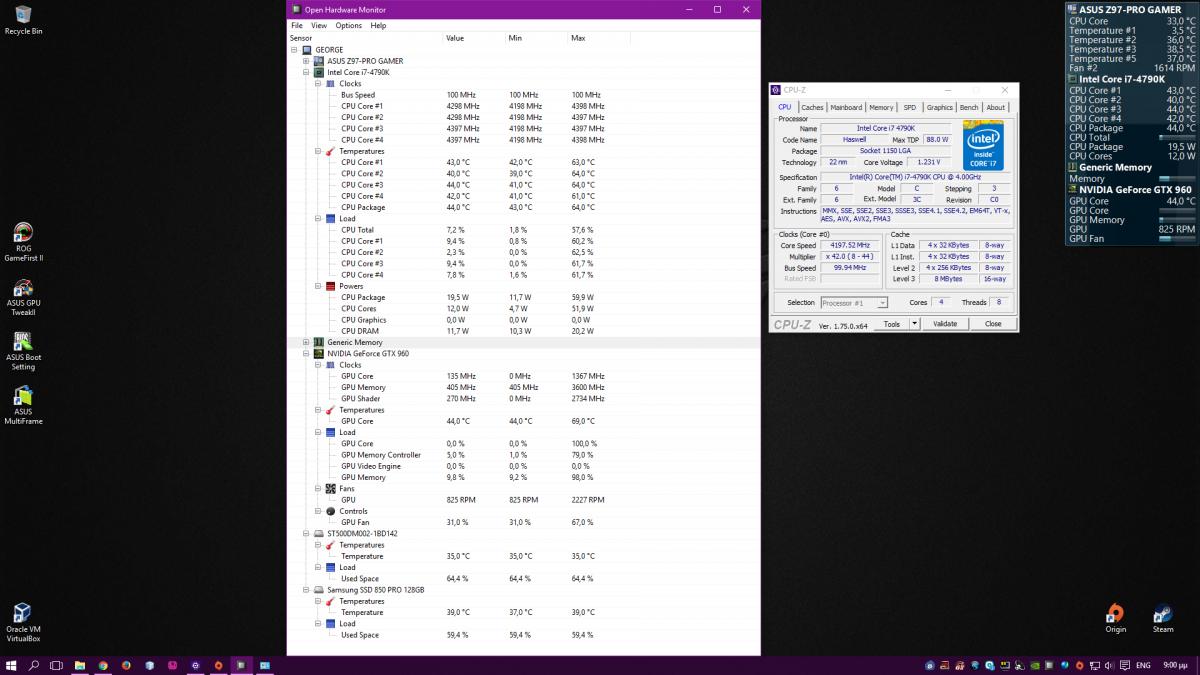Open the Windows Start menu
Viewport: 1200px width, 675px height.
[11, 665]
